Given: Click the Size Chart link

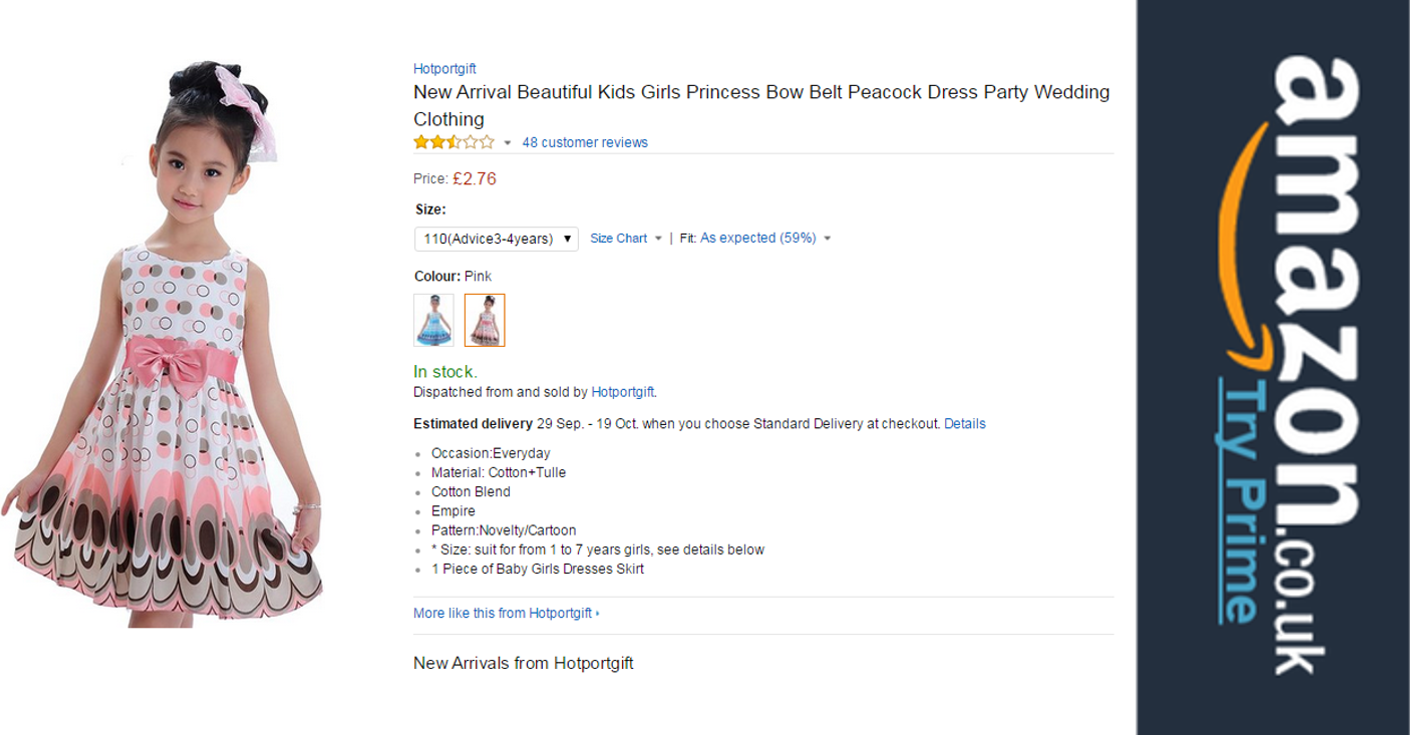Looking at the screenshot, I should (x=618, y=238).
